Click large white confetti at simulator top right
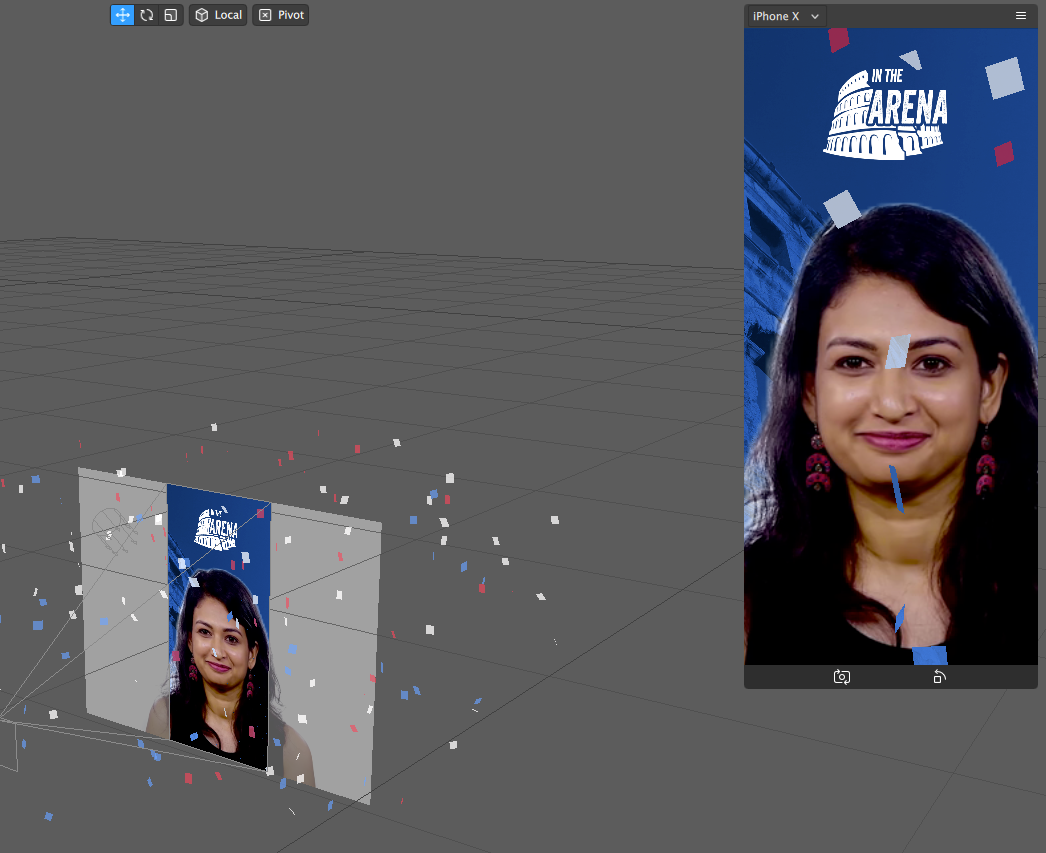This screenshot has width=1046, height=853. pyautogui.click(x=1004, y=78)
